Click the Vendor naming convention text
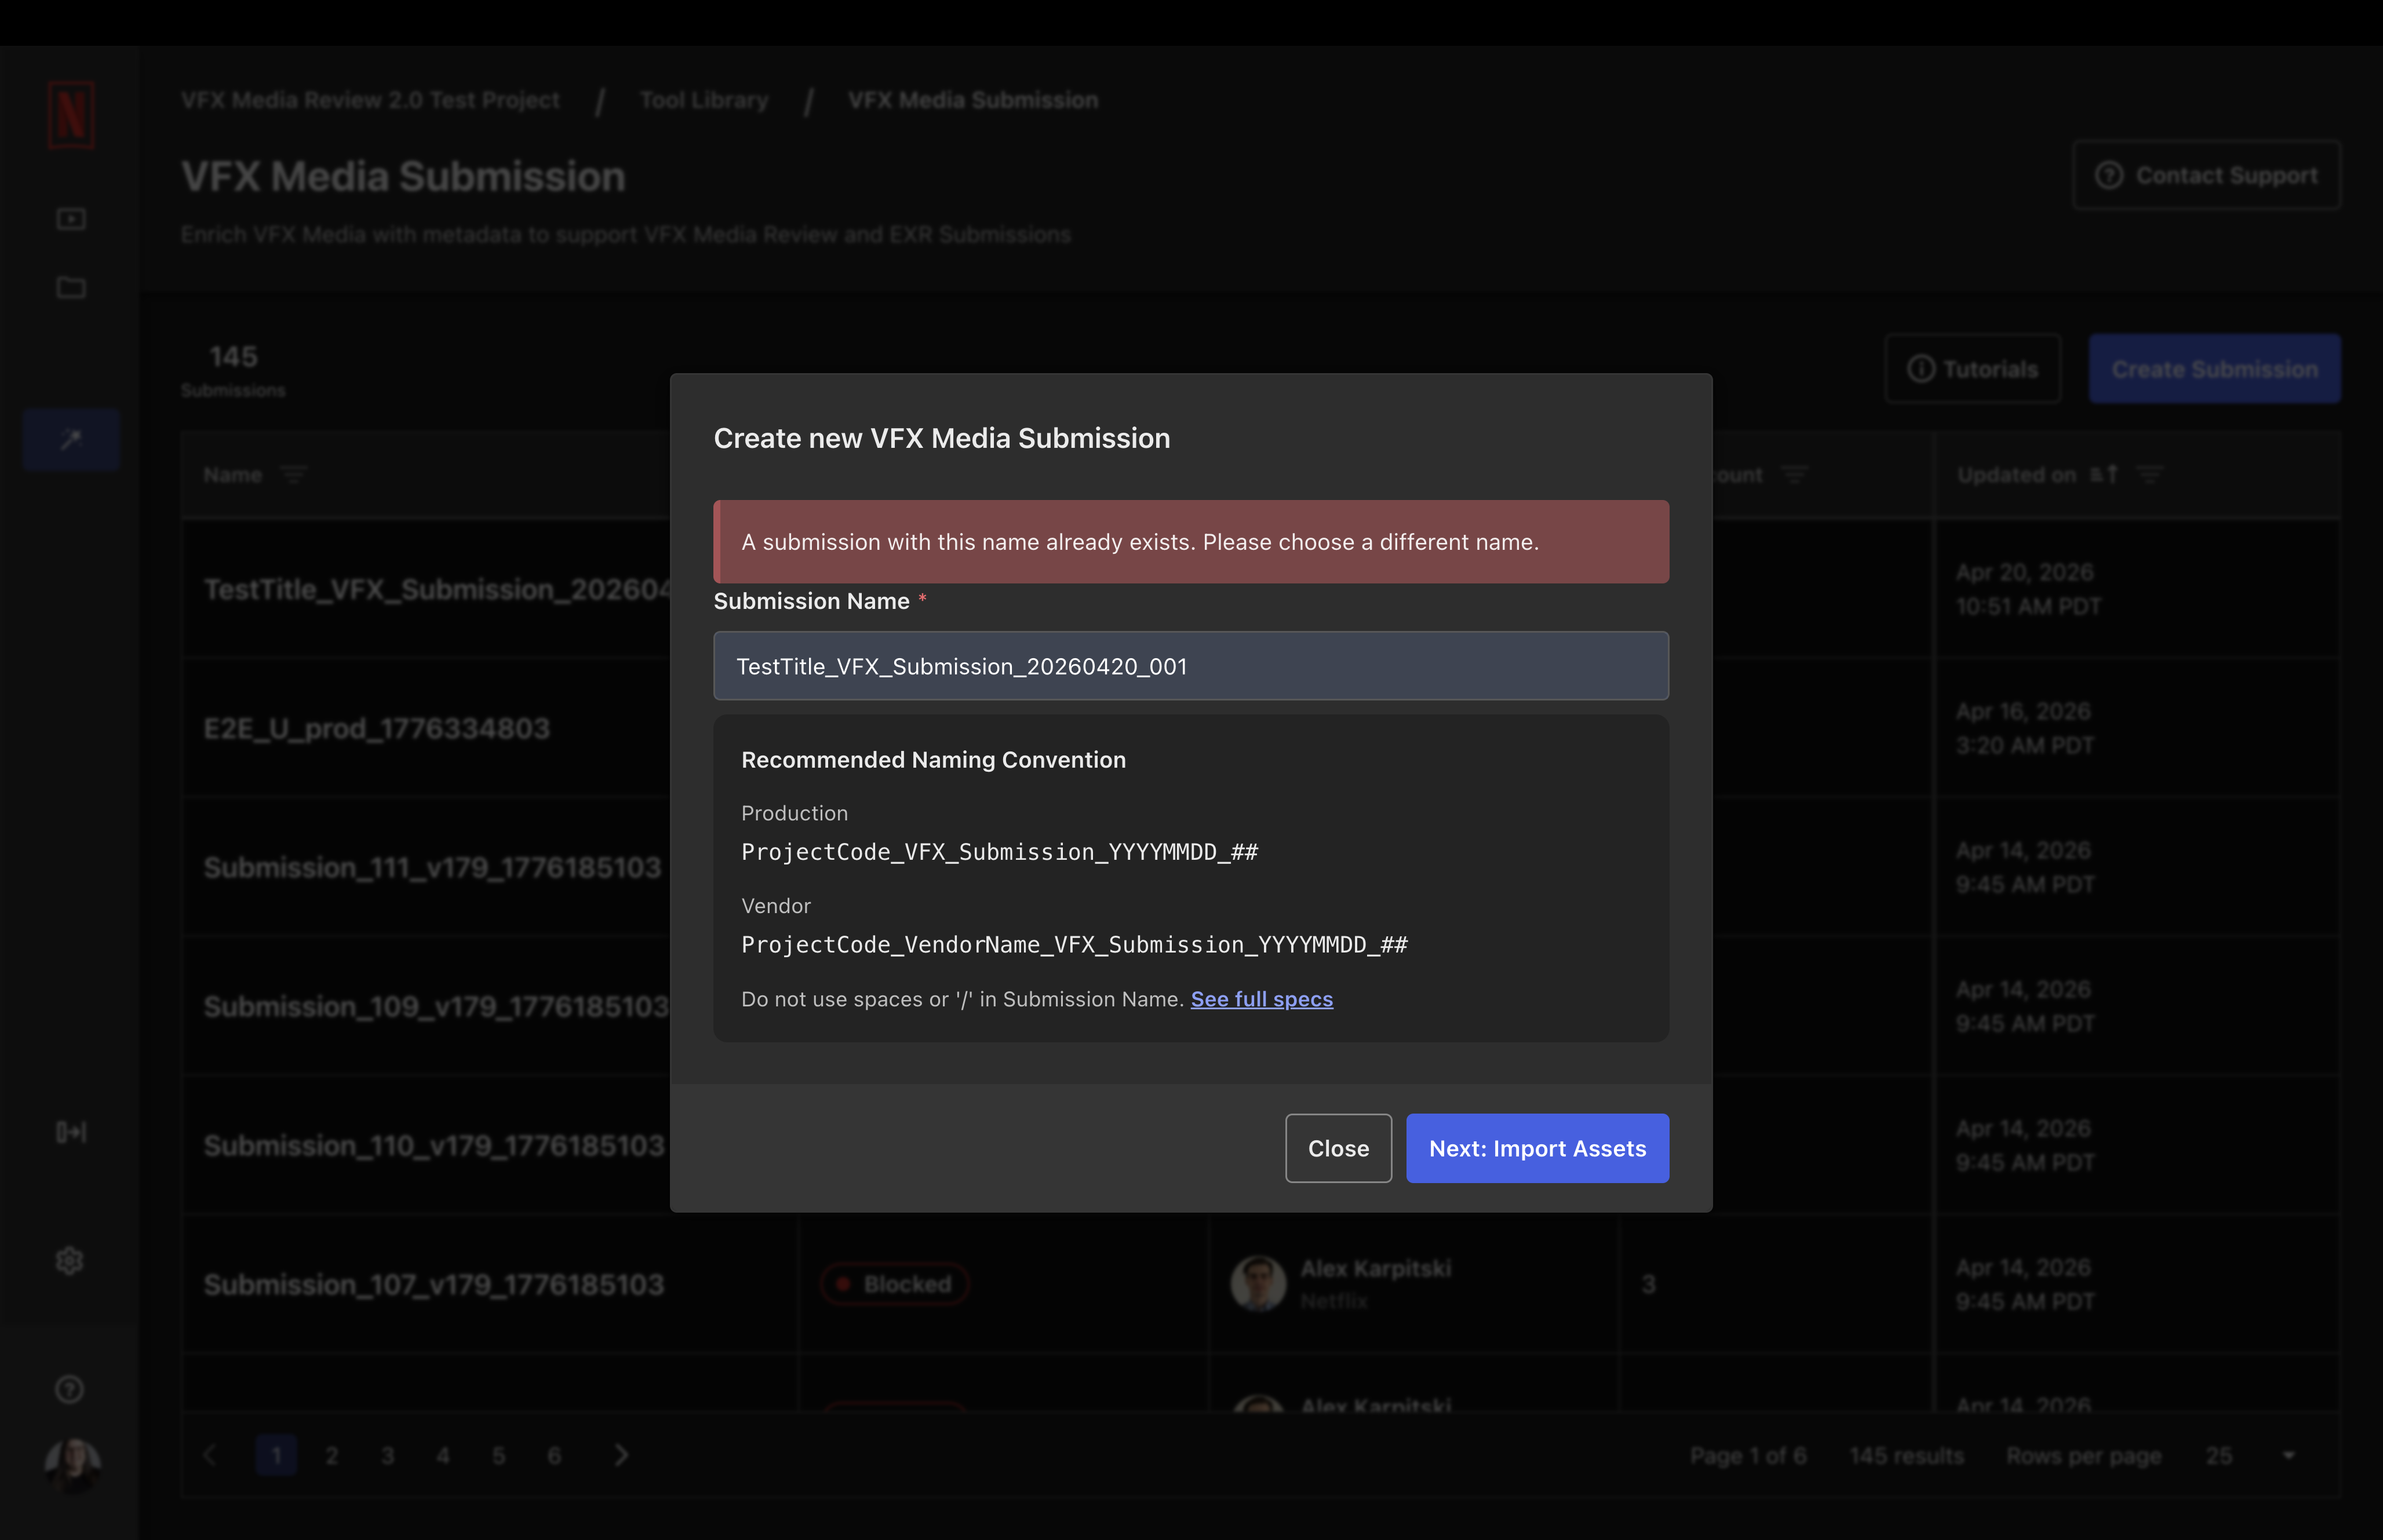Image resolution: width=2383 pixels, height=1540 pixels. [1074, 945]
